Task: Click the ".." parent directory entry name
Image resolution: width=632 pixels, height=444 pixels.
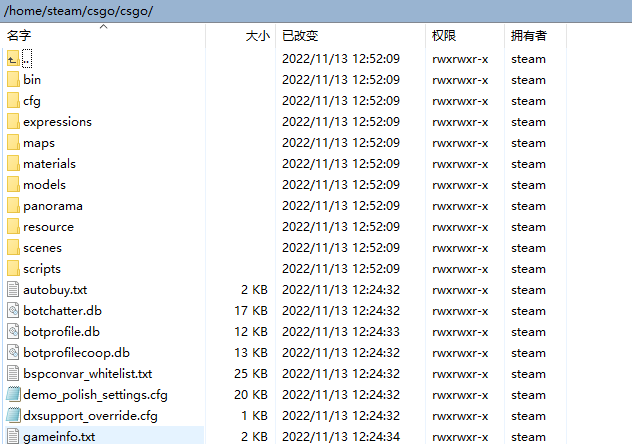Action: click(27, 59)
